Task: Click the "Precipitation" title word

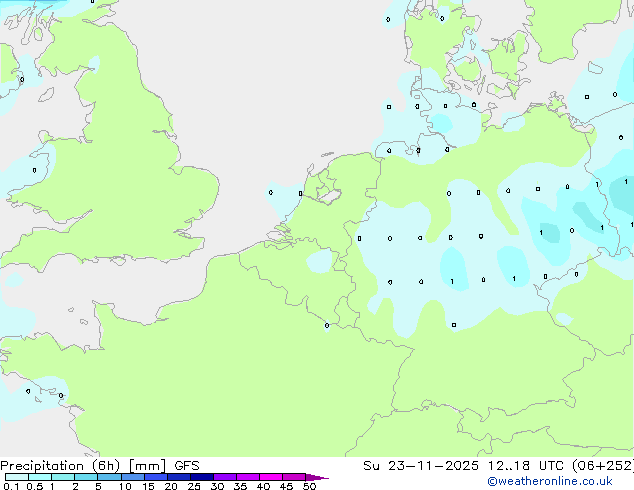Action: (42, 466)
